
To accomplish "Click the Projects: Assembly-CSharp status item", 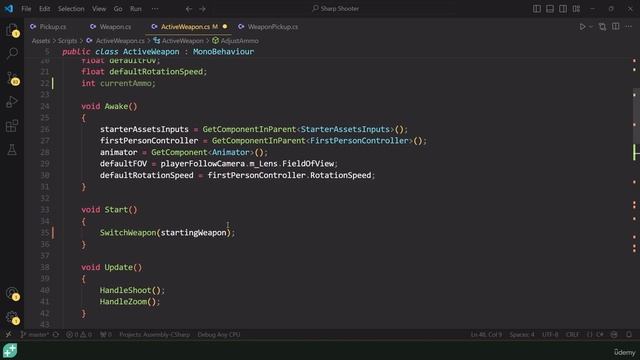I will pos(154,335).
